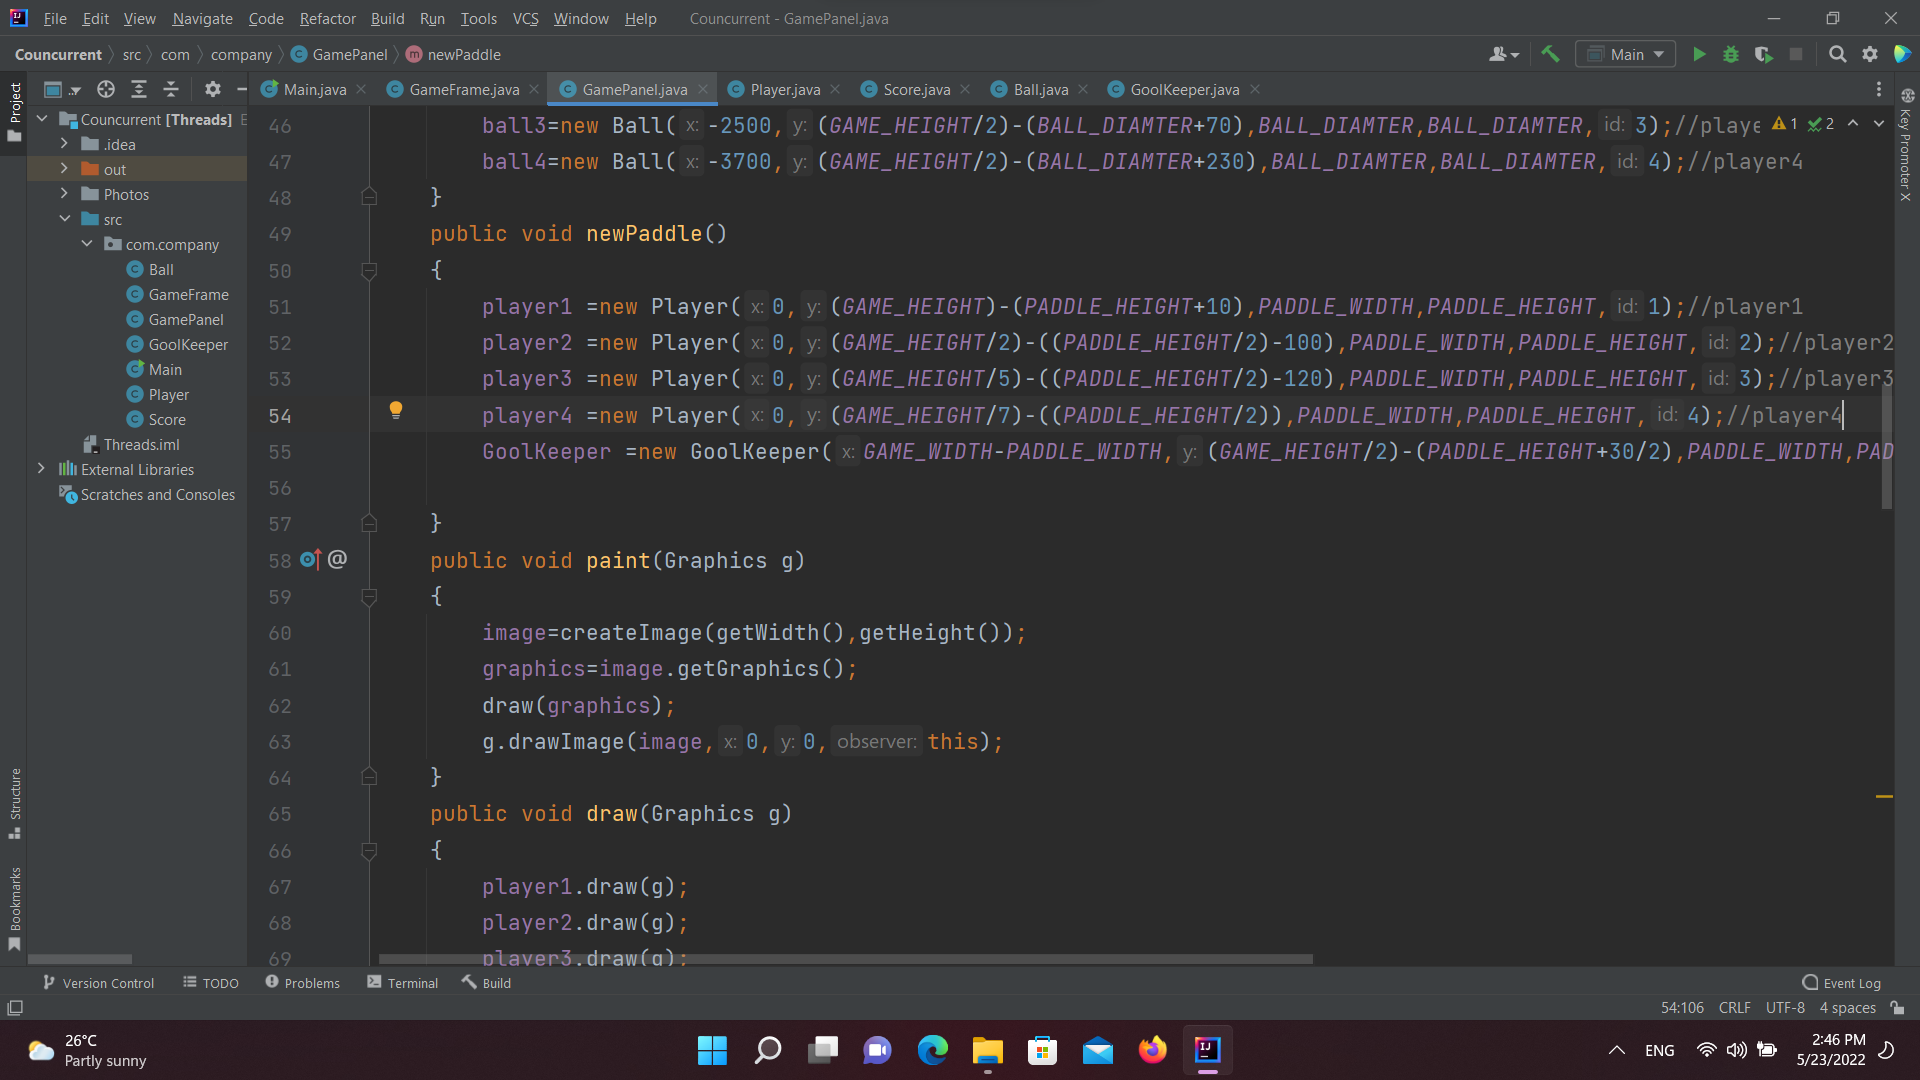Collapse the com.company package

pos(86,244)
